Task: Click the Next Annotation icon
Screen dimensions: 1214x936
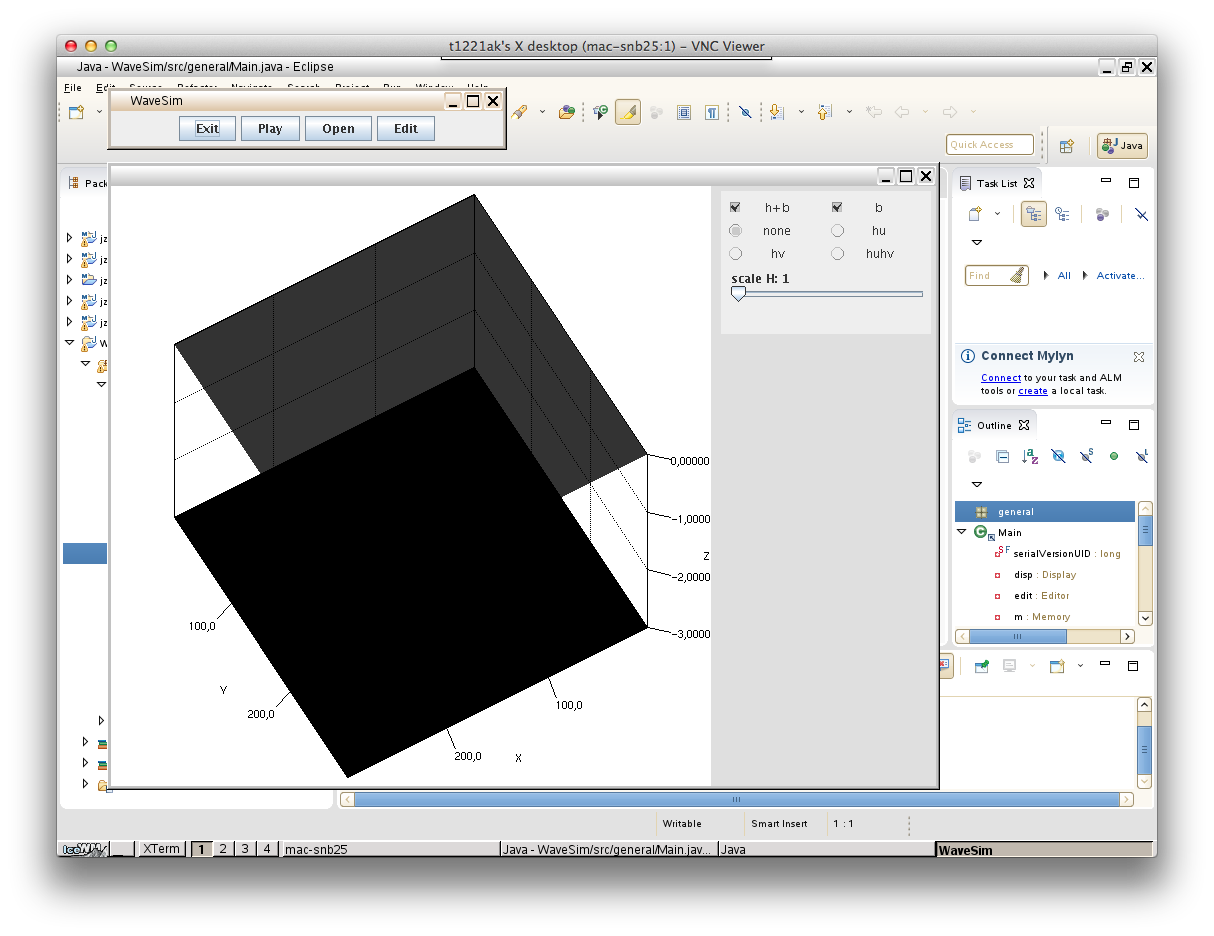Action: pyautogui.click(x=777, y=112)
